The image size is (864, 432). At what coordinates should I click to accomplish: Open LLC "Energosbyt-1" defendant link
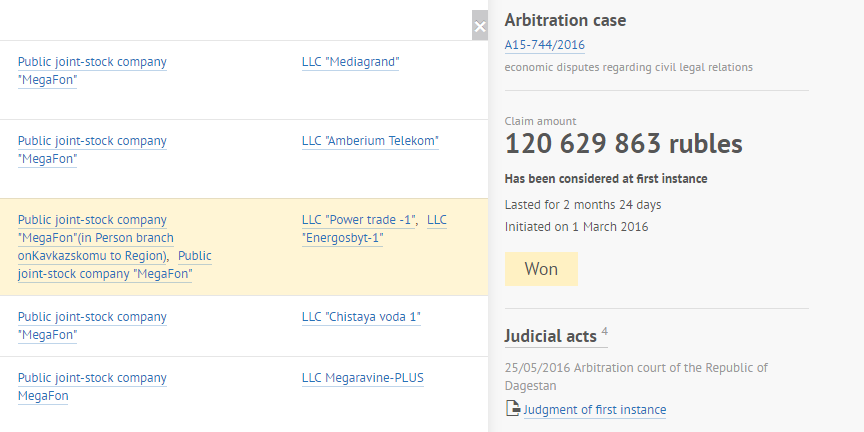click(374, 229)
